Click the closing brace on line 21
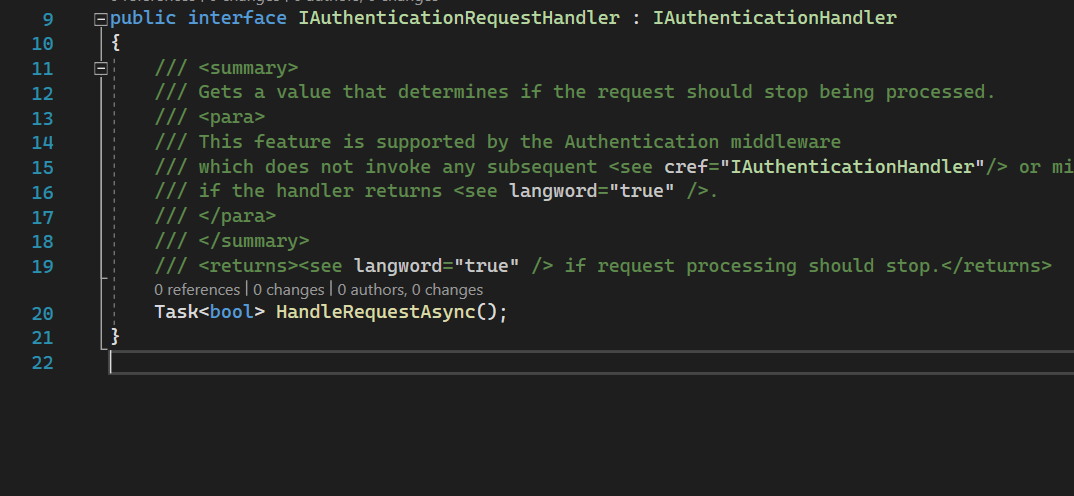1074x496 pixels. [x=115, y=336]
